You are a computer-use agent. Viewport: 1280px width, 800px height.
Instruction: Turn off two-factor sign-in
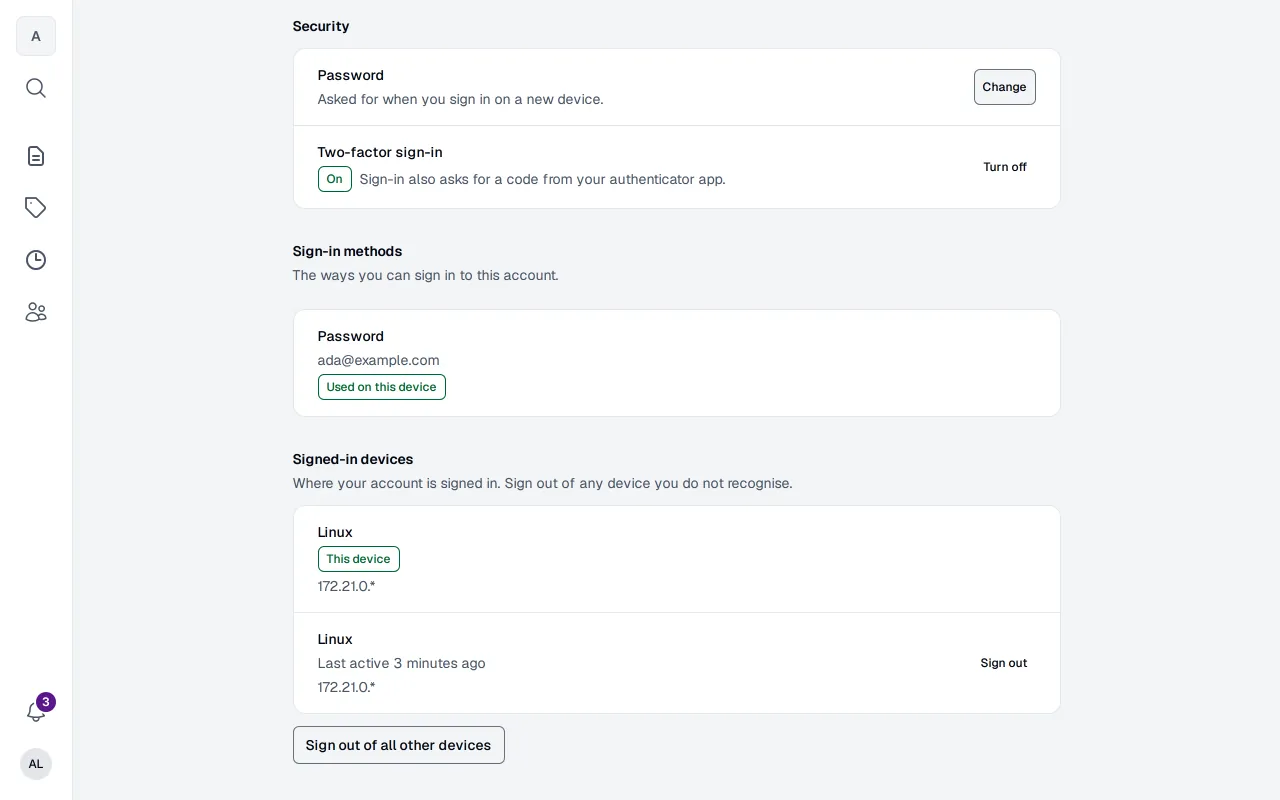pyautogui.click(x=1005, y=167)
